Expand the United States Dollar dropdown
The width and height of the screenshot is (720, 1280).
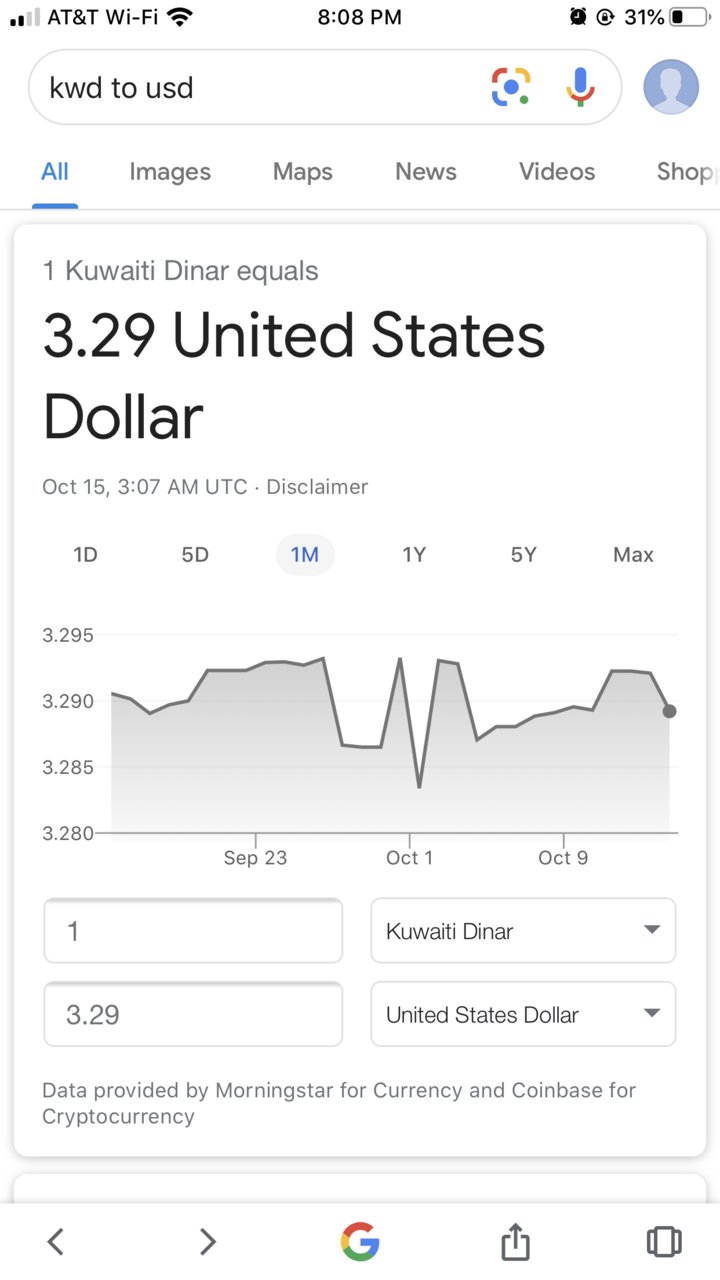pyautogui.click(x=523, y=1014)
